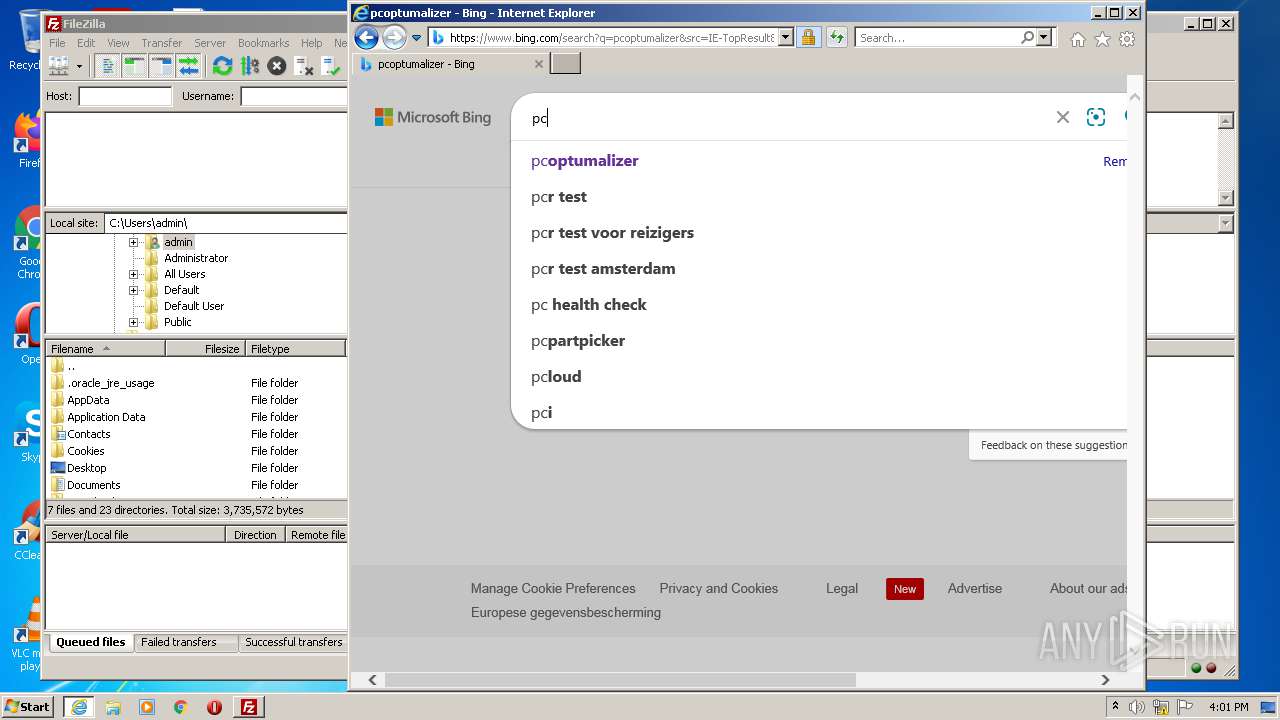This screenshot has height=720, width=1280.
Task: Switch to Queued files tab
Action: (x=91, y=642)
